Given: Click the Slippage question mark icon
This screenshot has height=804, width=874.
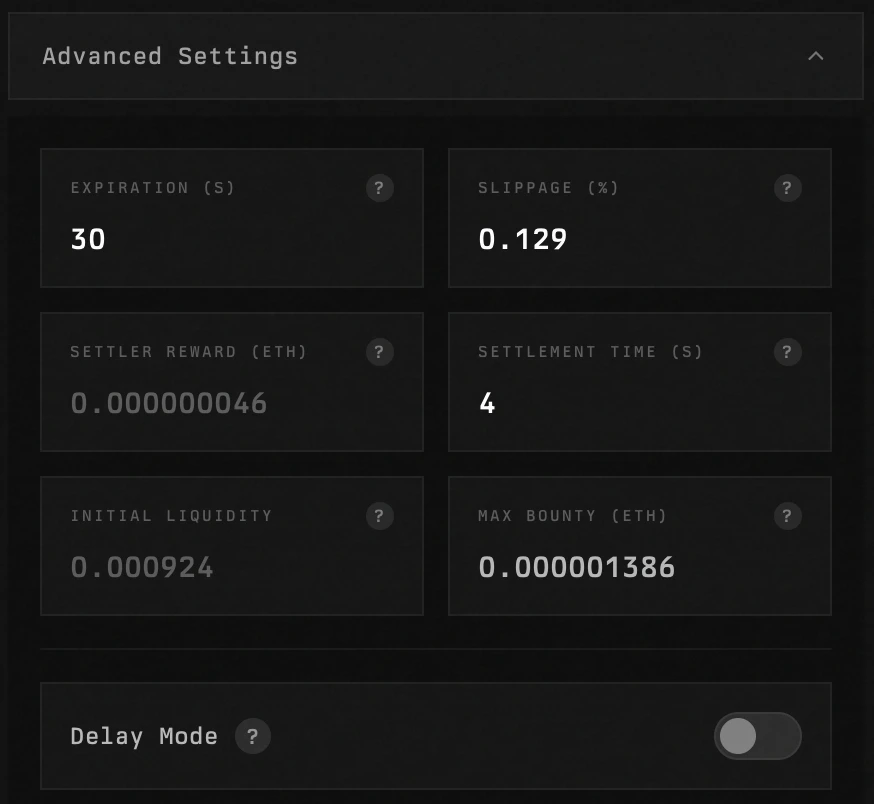Looking at the screenshot, I should (x=787, y=188).
